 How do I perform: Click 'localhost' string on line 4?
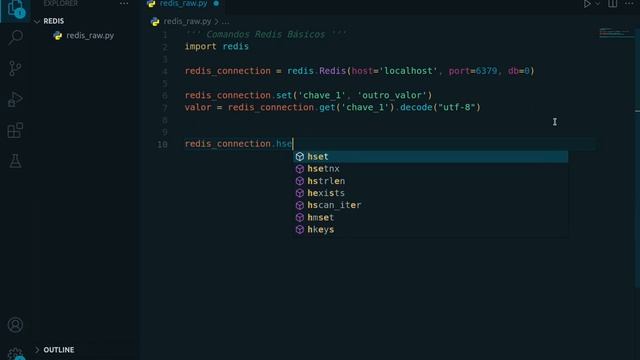coord(408,71)
